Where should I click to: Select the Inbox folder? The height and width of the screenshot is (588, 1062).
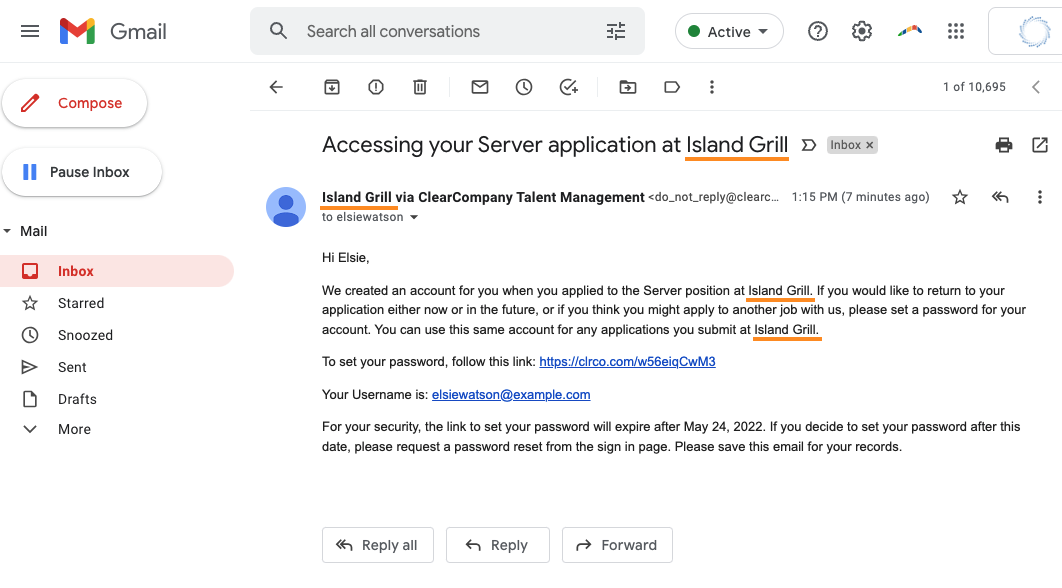[x=116, y=271]
